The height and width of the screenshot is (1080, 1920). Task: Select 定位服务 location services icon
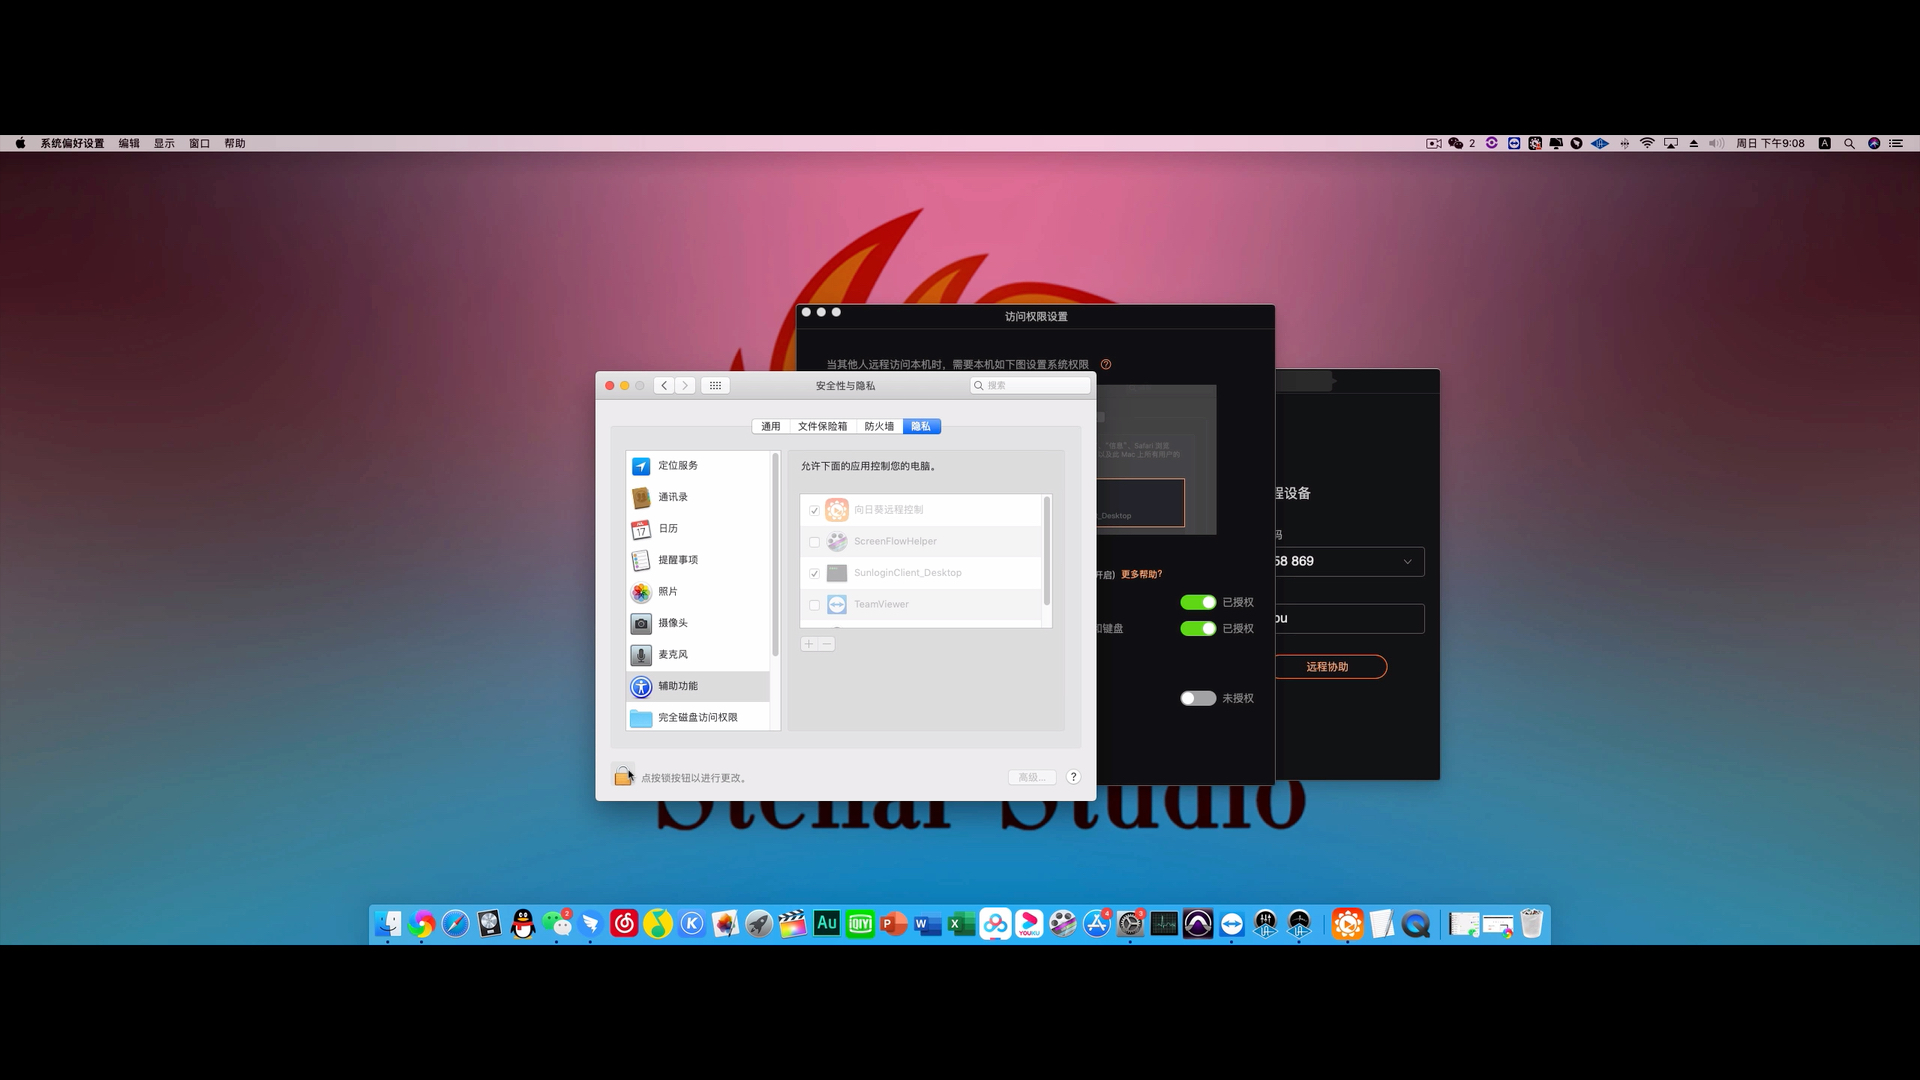point(641,466)
